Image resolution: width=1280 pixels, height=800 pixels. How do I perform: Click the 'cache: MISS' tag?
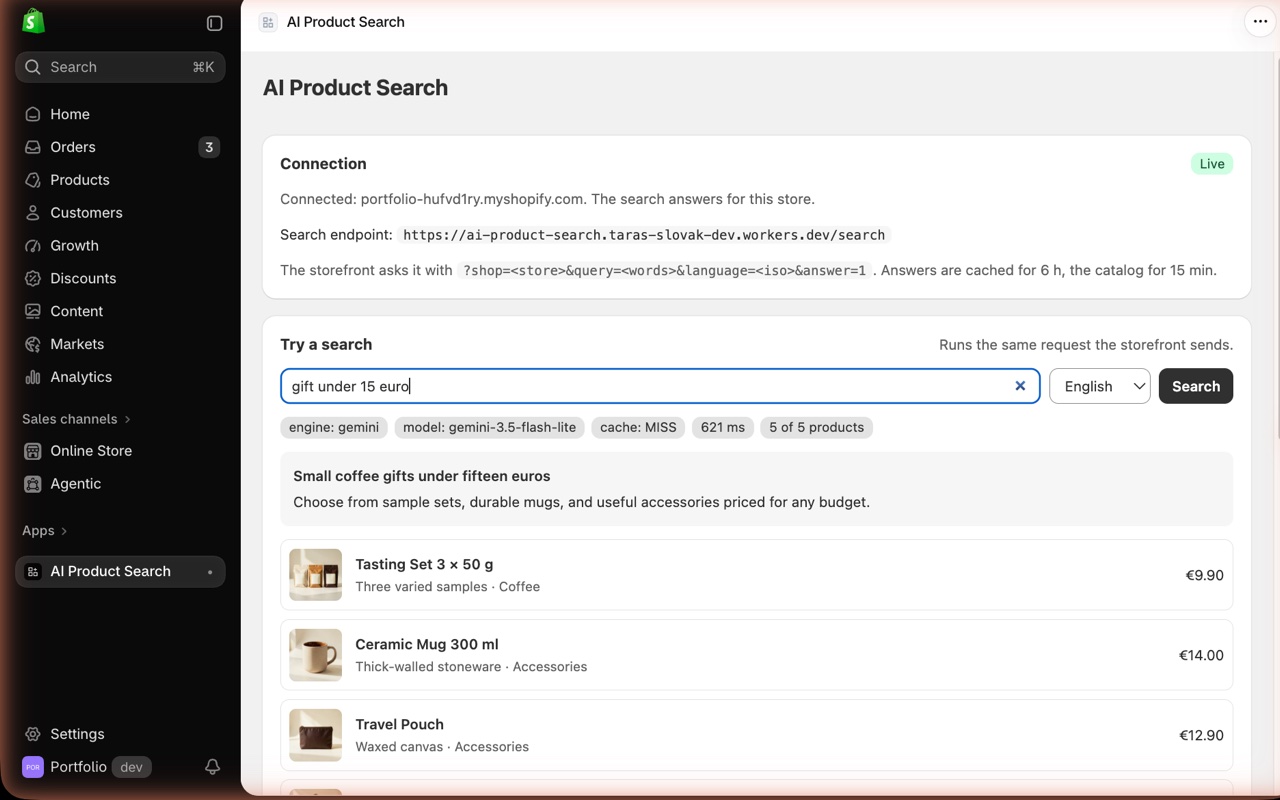[638, 427]
